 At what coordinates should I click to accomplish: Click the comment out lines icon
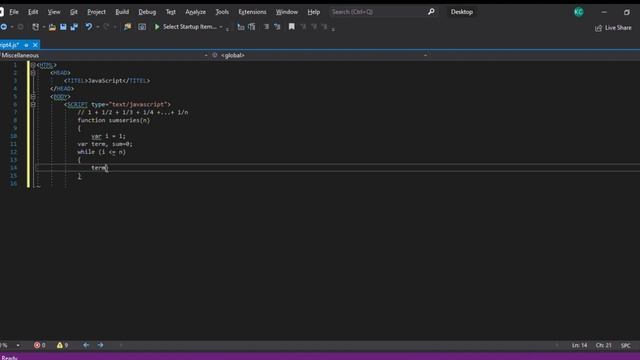pos(266,27)
